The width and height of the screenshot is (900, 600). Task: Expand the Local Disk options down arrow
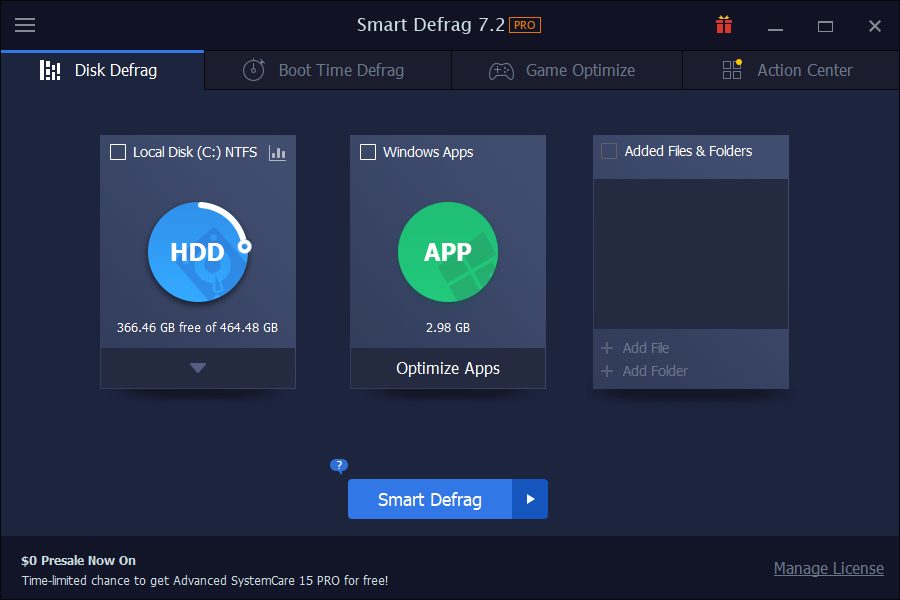click(198, 368)
